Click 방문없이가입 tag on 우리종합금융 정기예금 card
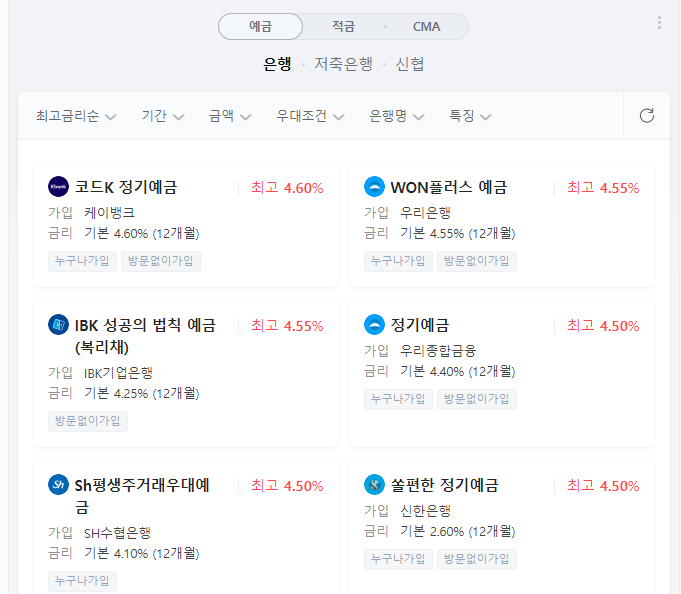 click(x=477, y=399)
